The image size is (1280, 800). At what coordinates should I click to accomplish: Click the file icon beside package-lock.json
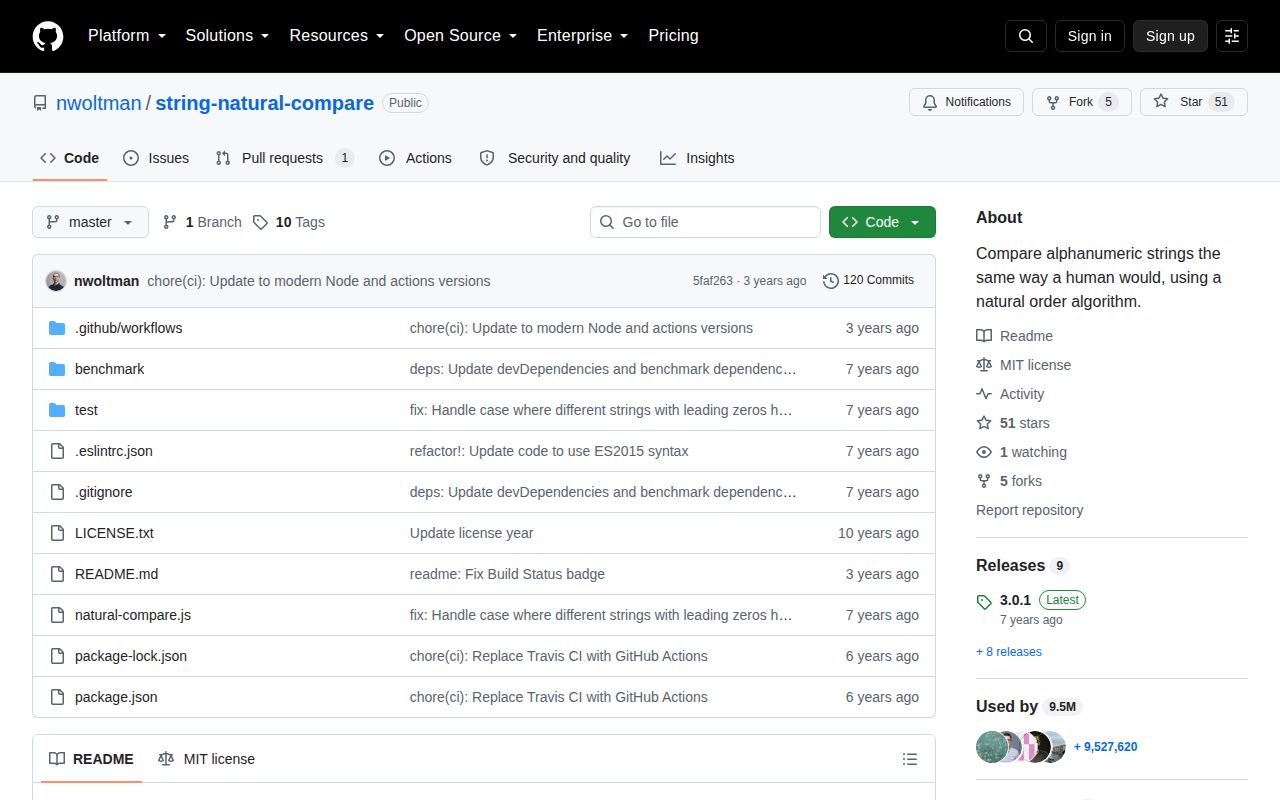pyautogui.click(x=57, y=656)
